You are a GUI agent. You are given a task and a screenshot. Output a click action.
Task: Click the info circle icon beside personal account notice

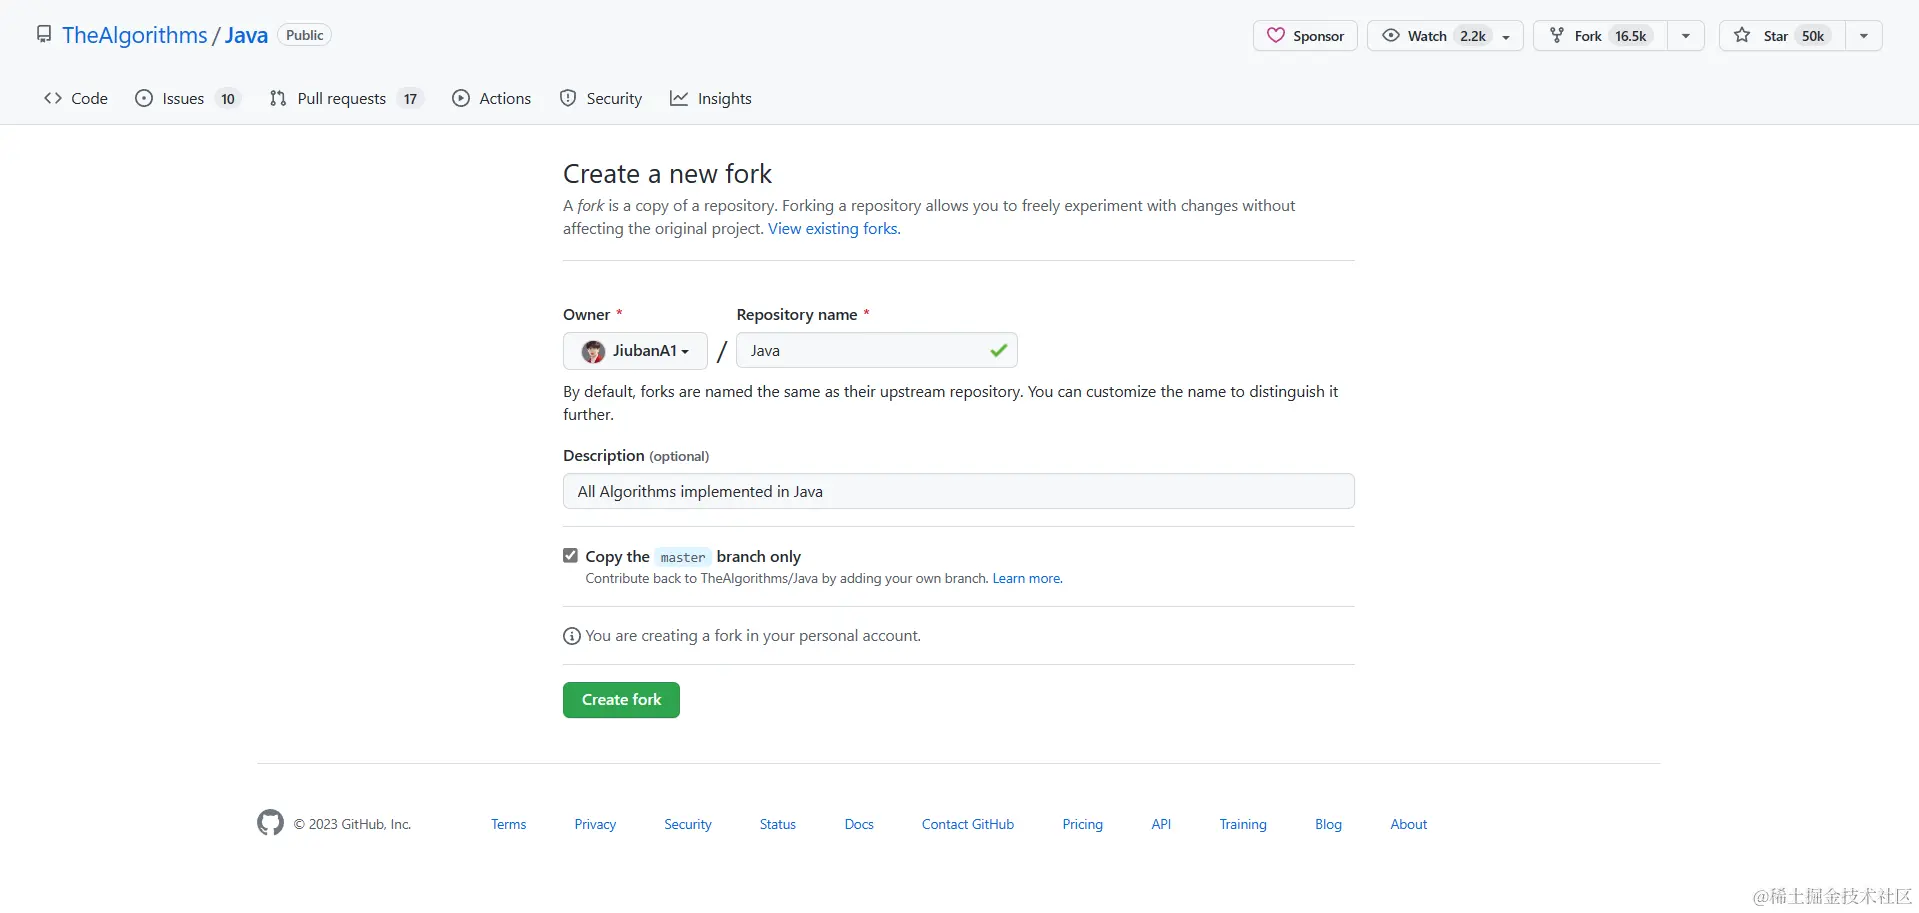572,636
